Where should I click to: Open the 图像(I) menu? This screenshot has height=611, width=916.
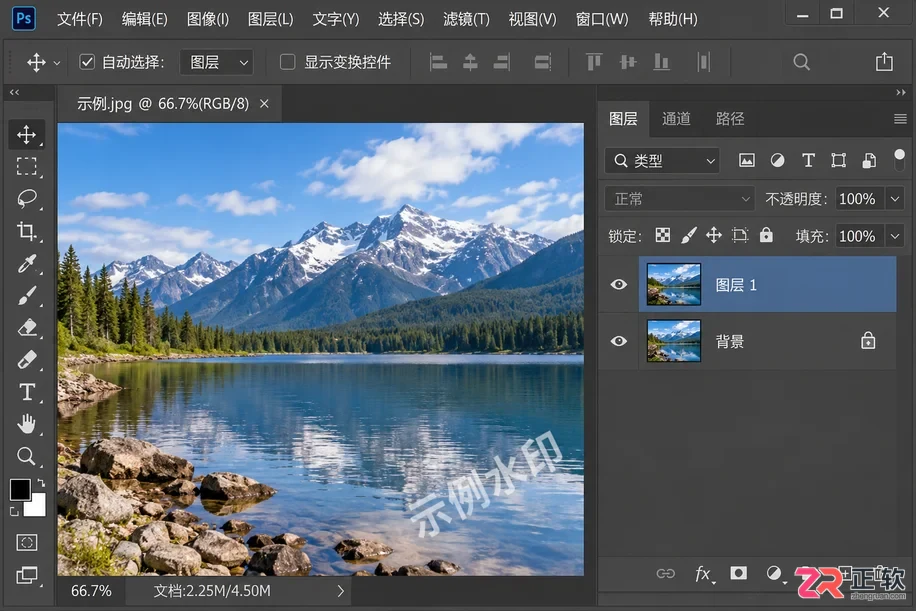click(208, 19)
